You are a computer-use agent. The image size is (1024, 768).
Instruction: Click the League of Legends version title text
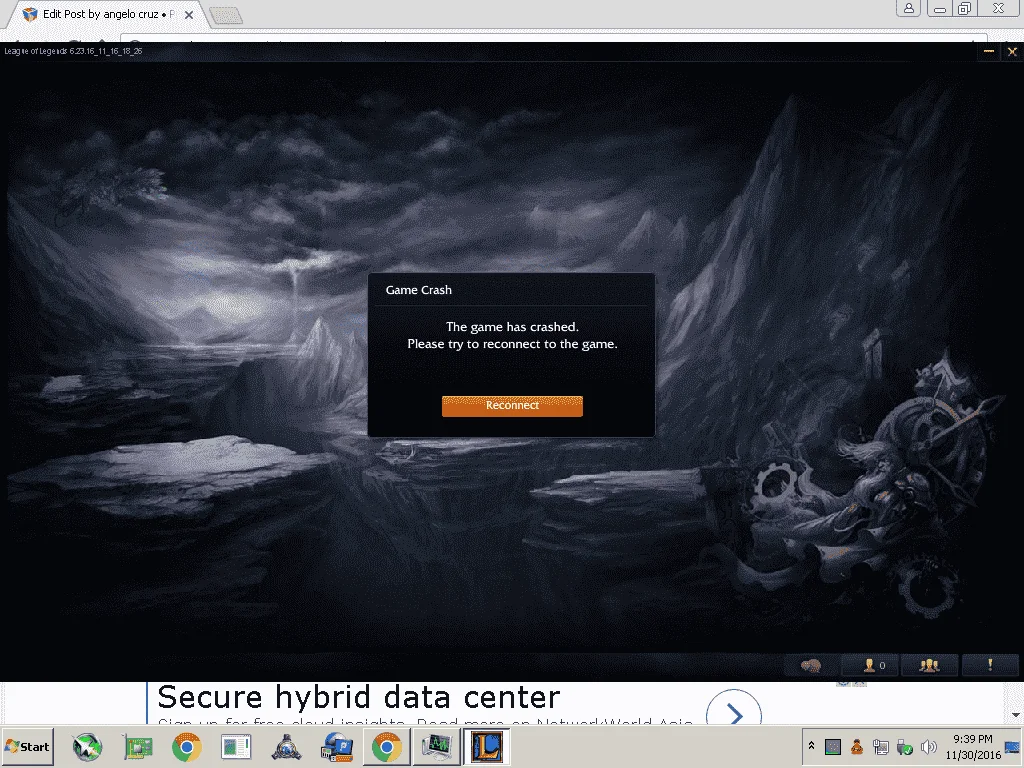click(x=73, y=51)
